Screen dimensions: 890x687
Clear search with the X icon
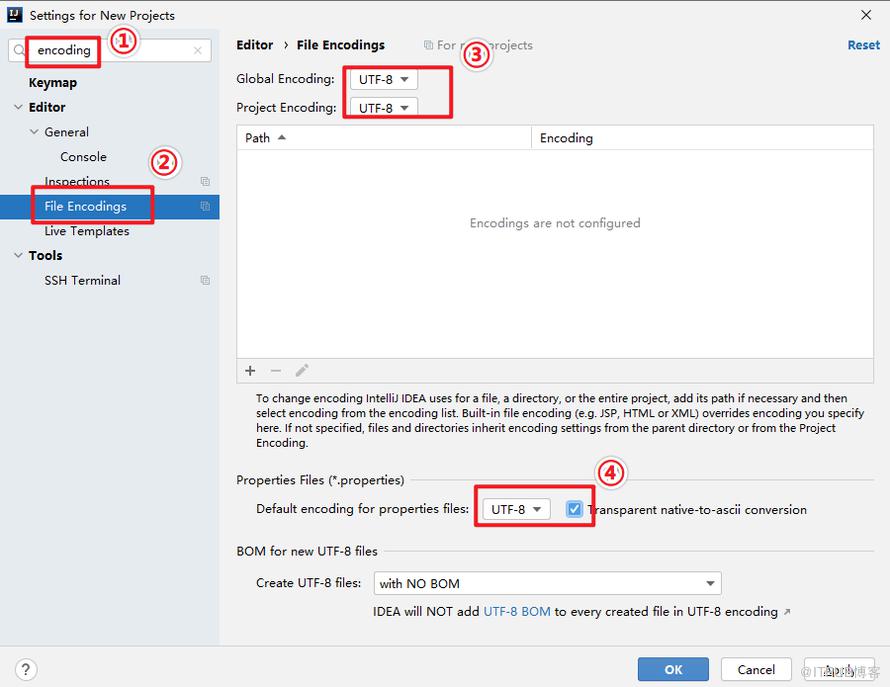(198, 51)
